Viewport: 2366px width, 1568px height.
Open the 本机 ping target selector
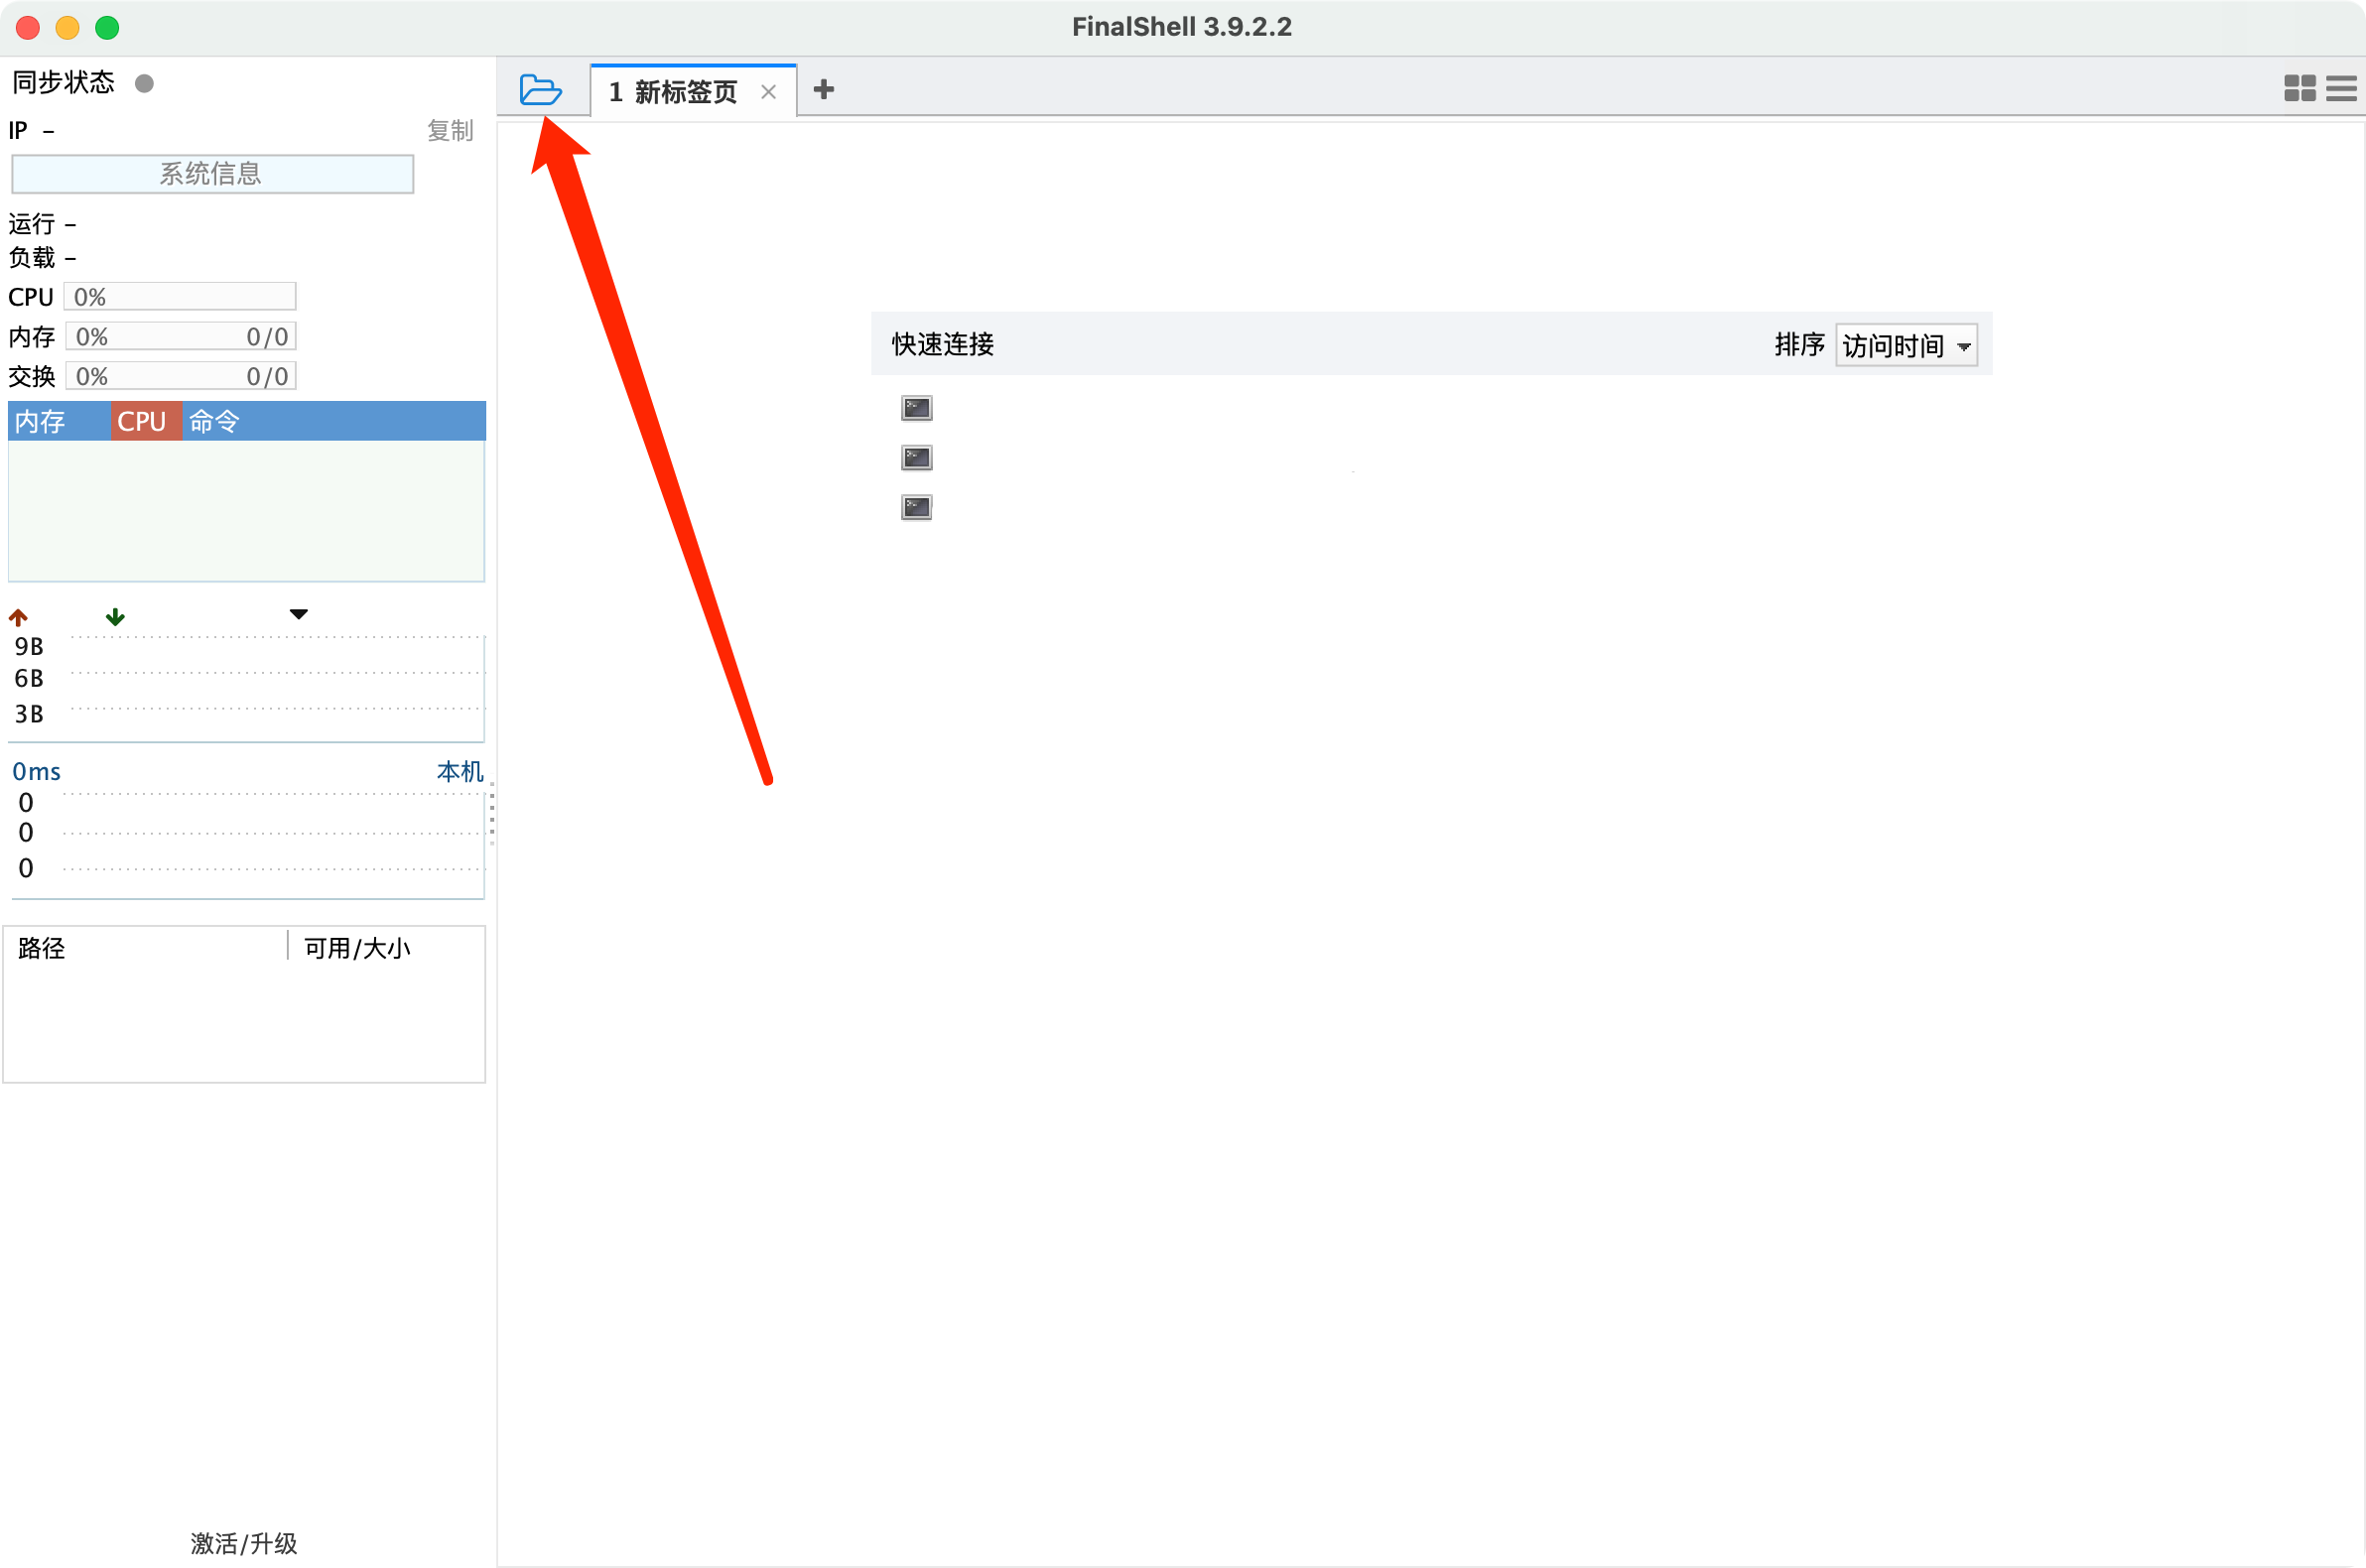point(458,771)
